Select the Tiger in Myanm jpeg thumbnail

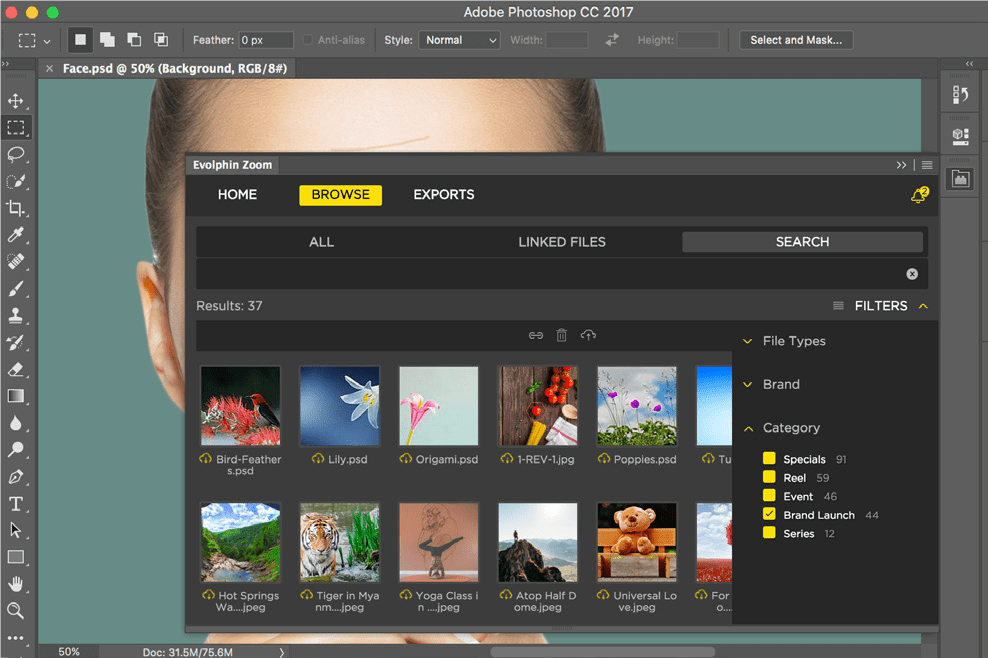pyautogui.click(x=340, y=542)
